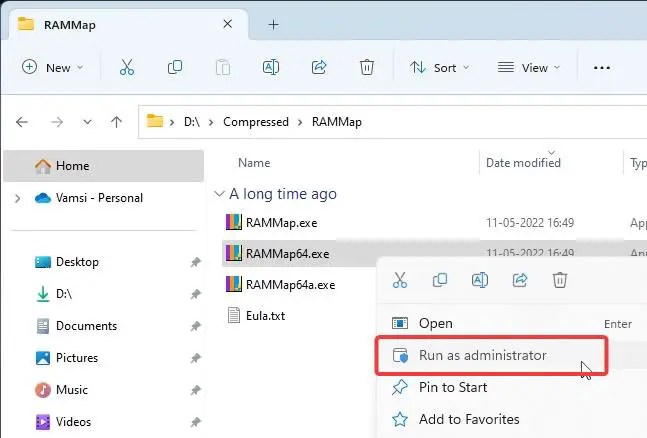Open the View dropdown menu
Image resolution: width=647 pixels, height=438 pixels.
pyautogui.click(x=529, y=67)
